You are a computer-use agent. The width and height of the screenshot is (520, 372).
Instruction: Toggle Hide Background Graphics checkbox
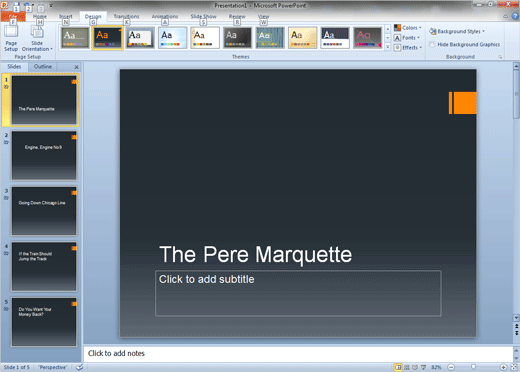tap(432, 44)
